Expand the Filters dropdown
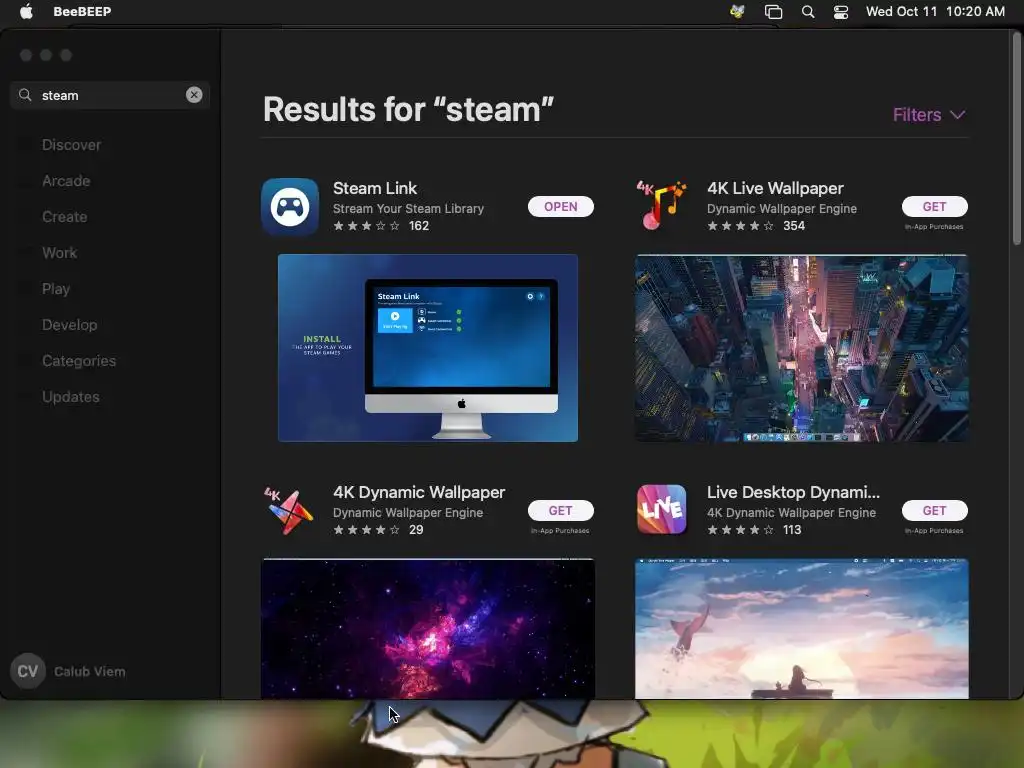Image resolution: width=1024 pixels, height=768 pixels. tap(929, 115)
